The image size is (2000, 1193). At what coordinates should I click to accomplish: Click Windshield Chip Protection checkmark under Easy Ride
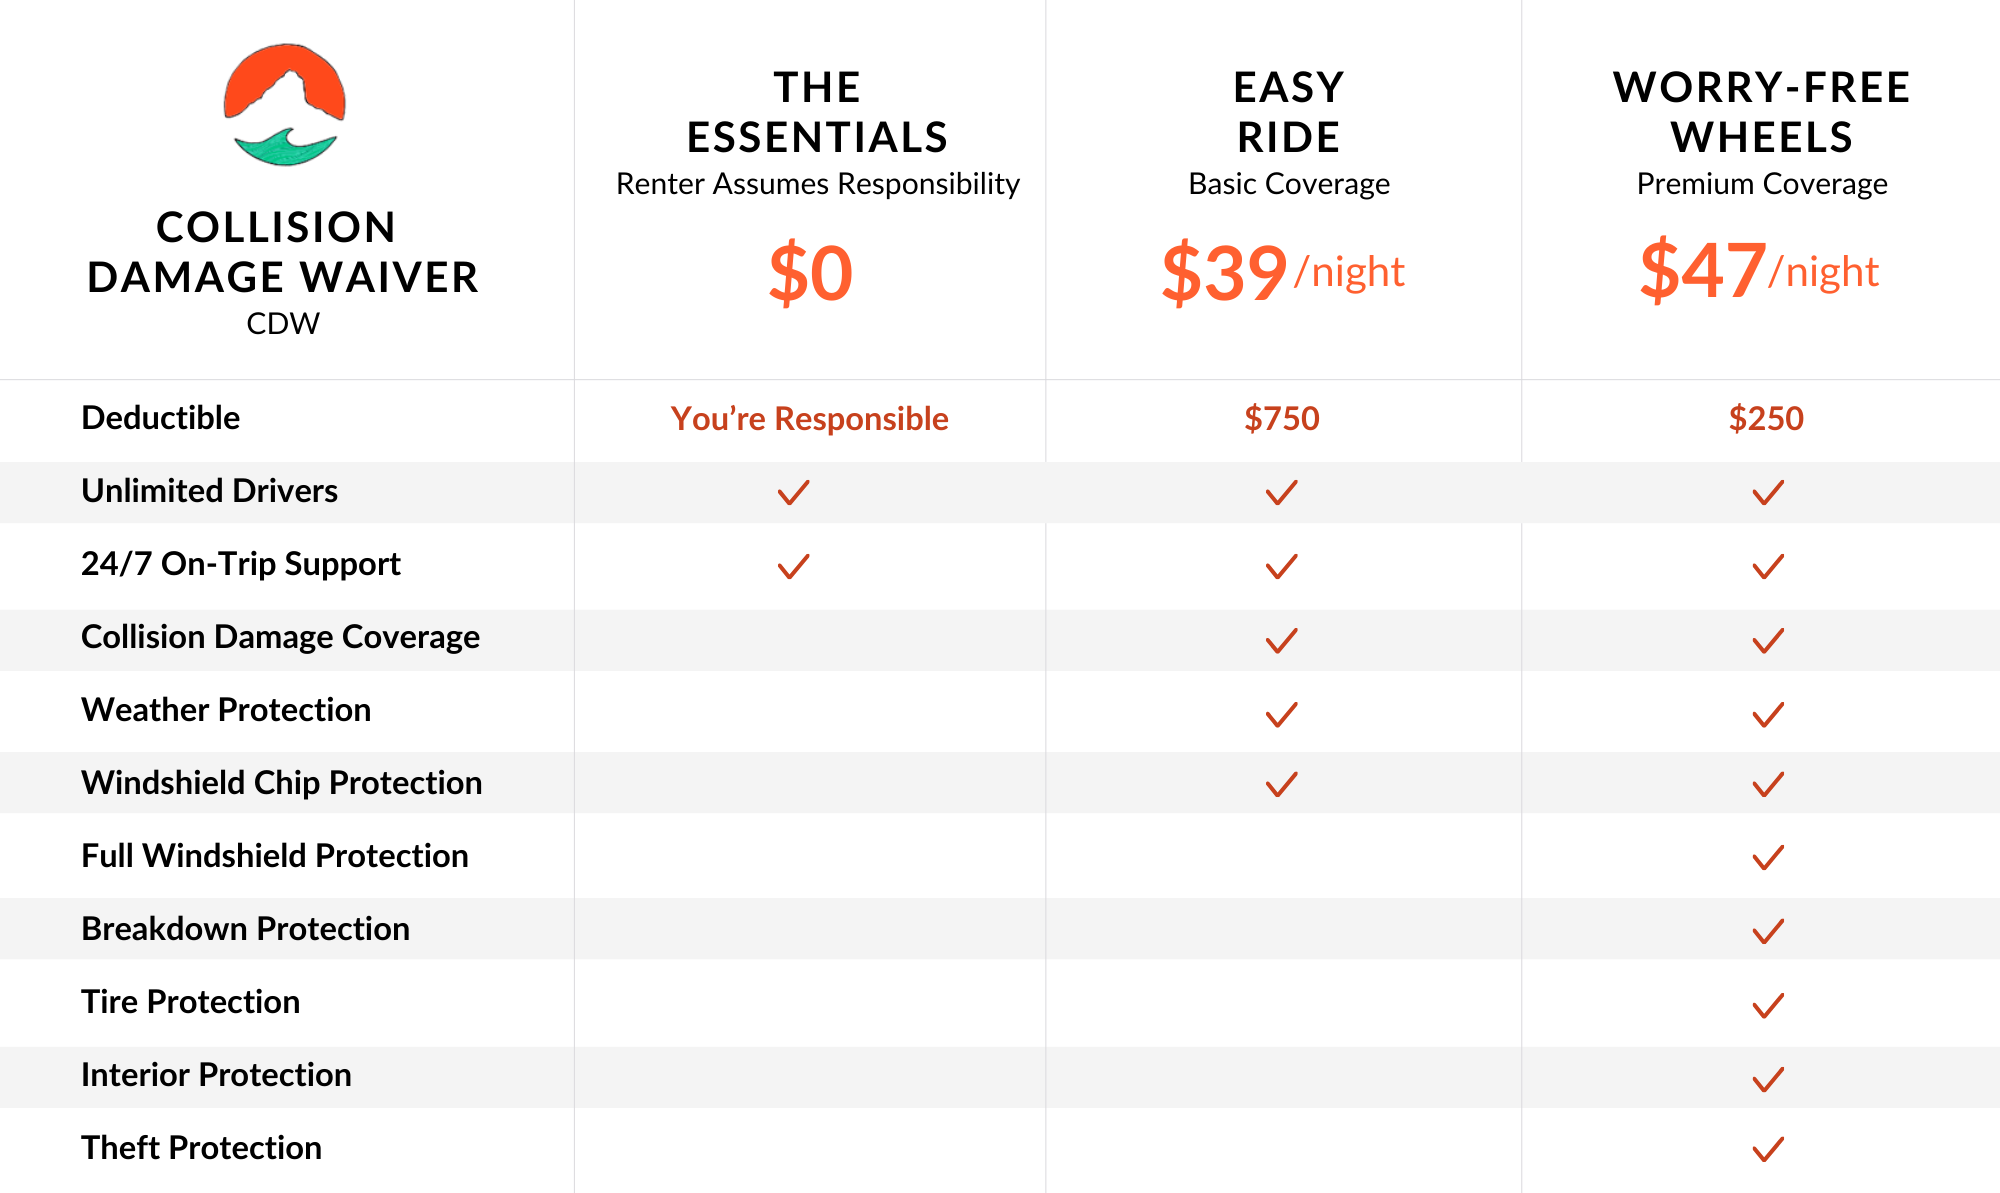(1281, 784)
